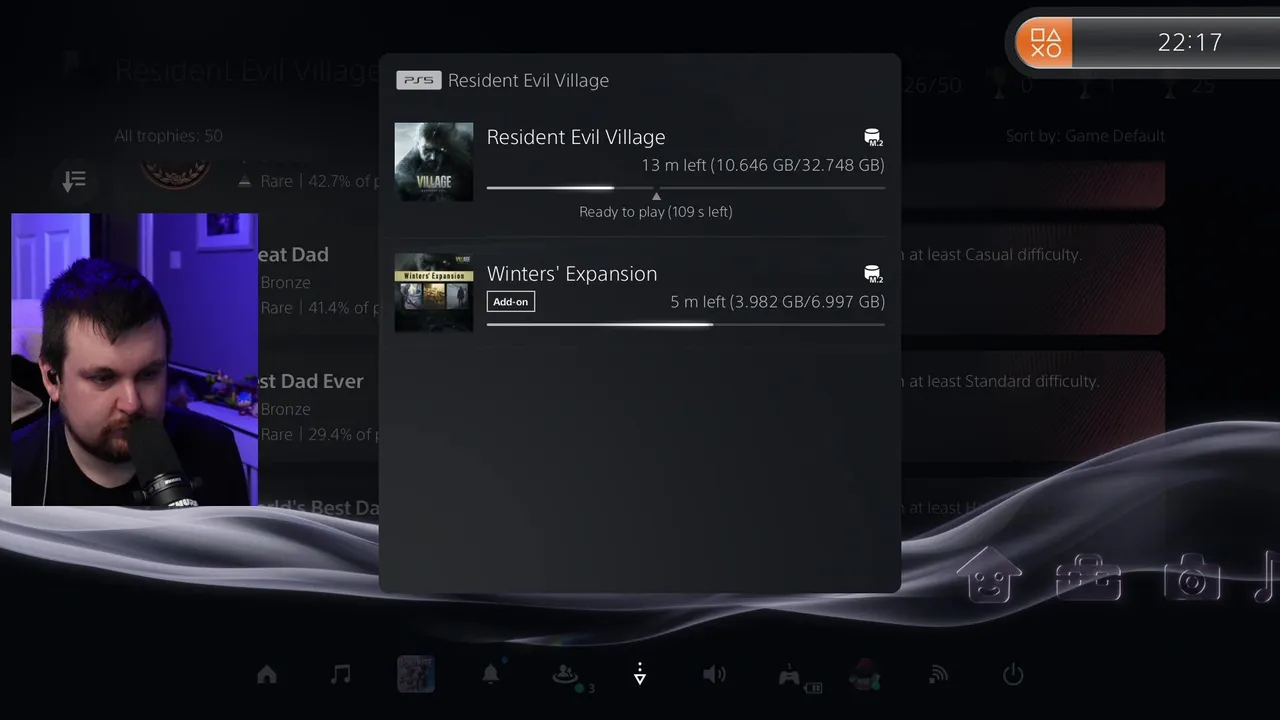Screen dimensions: 1280x720
Task: Click the Winters' Expansion cover thumbnail
Action: [x=434, y=292]
